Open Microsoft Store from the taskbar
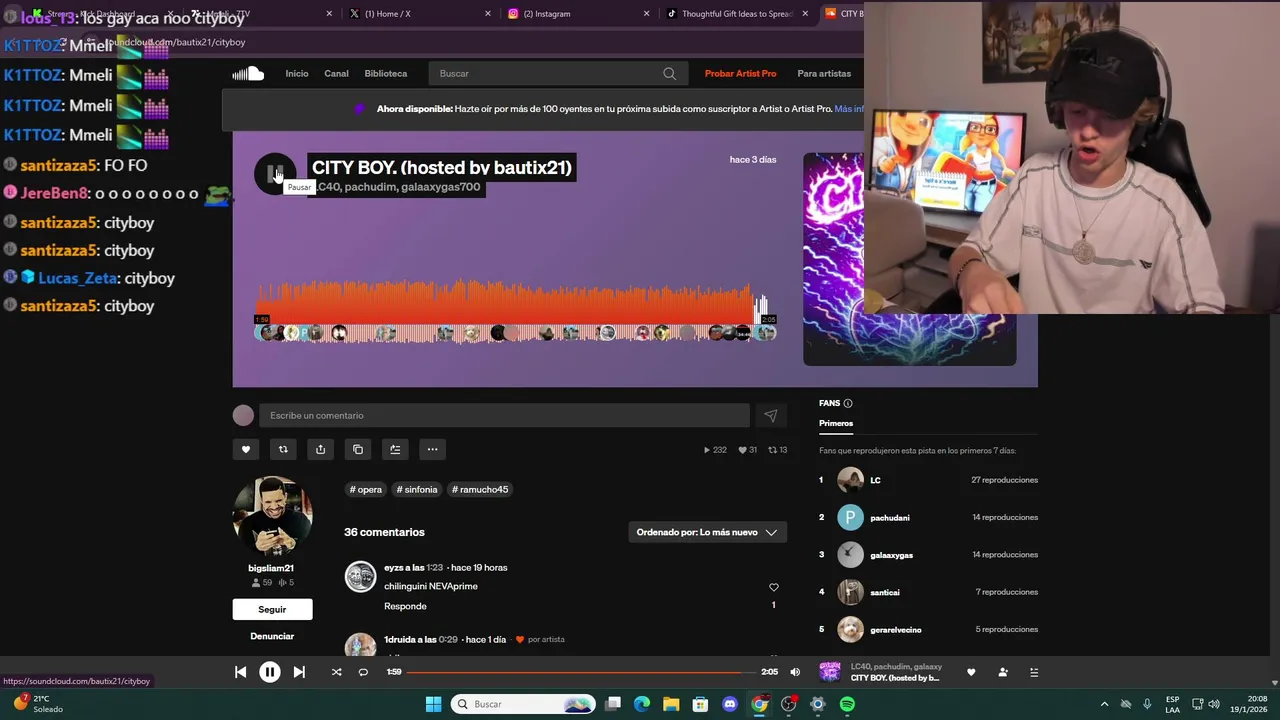 tap(701, 704)
